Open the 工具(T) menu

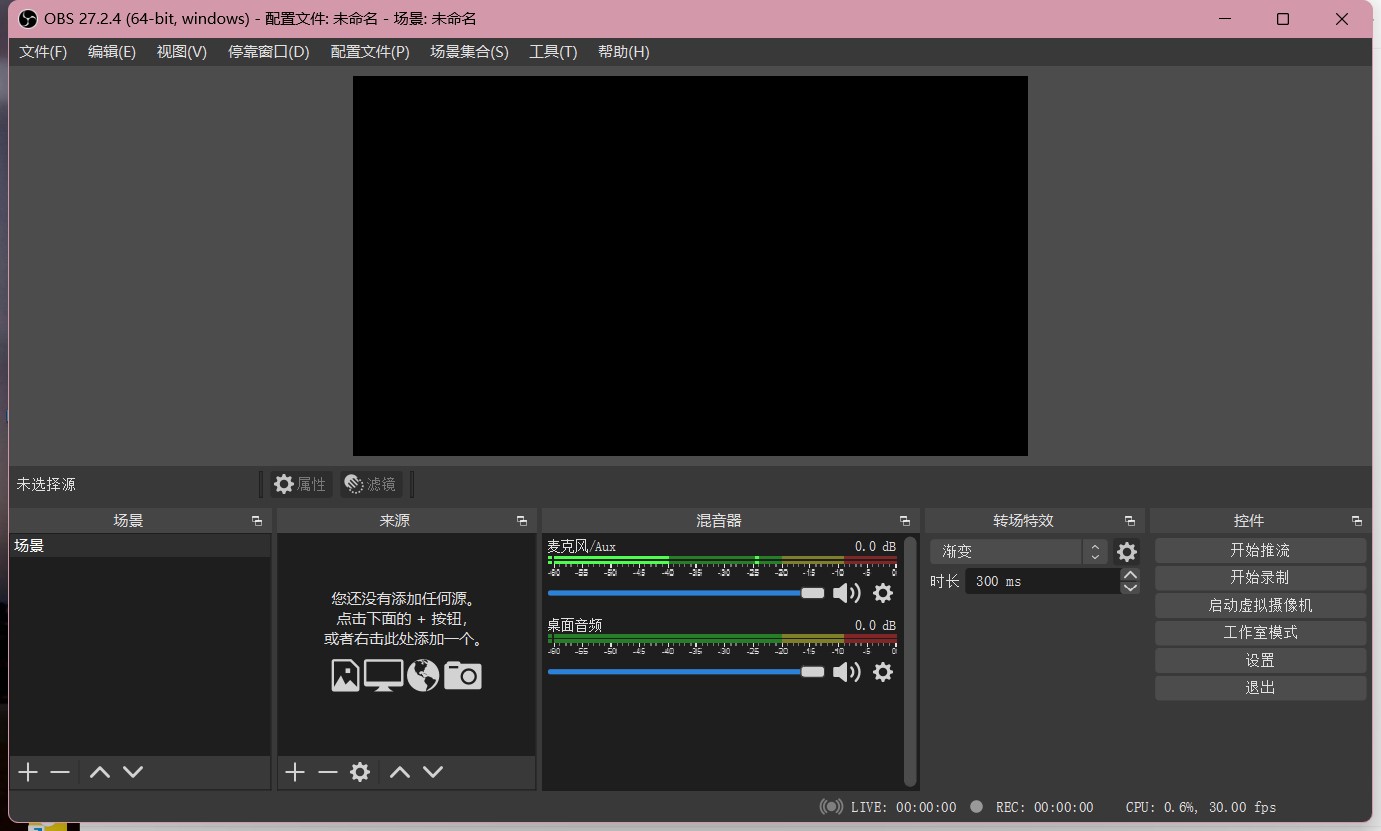tap(553, 52)
